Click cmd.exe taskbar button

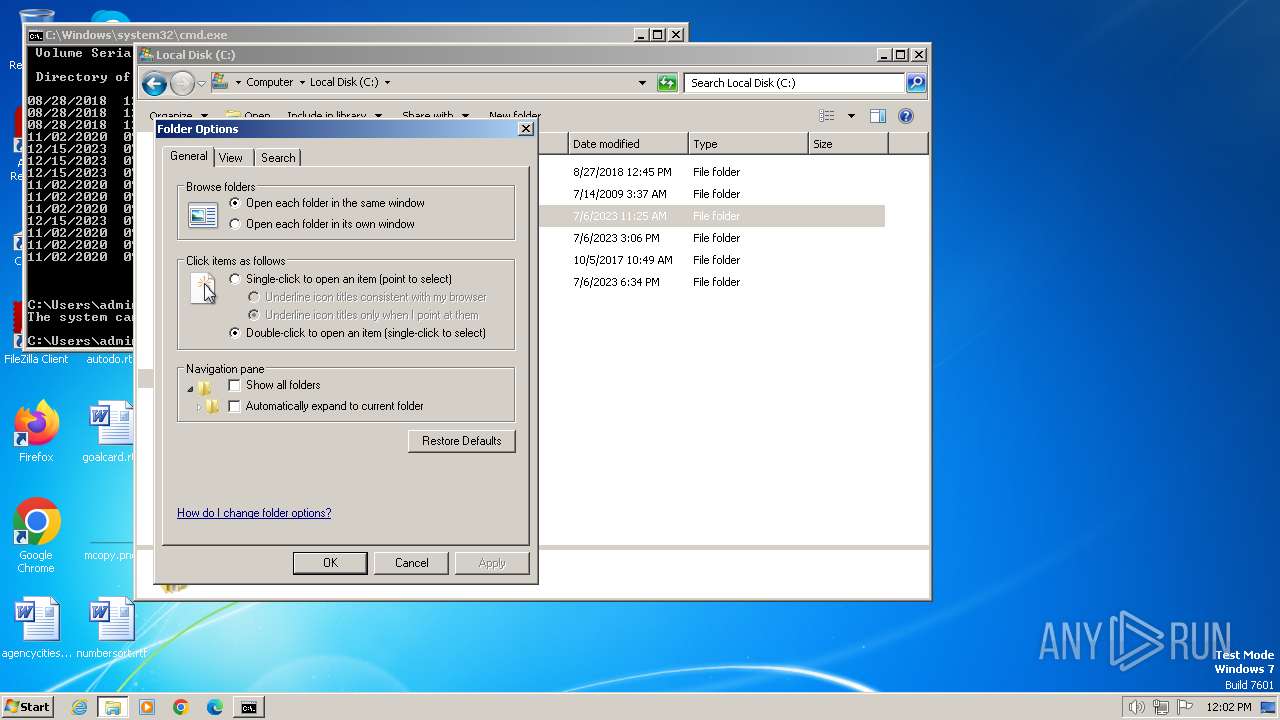(248, 707)
